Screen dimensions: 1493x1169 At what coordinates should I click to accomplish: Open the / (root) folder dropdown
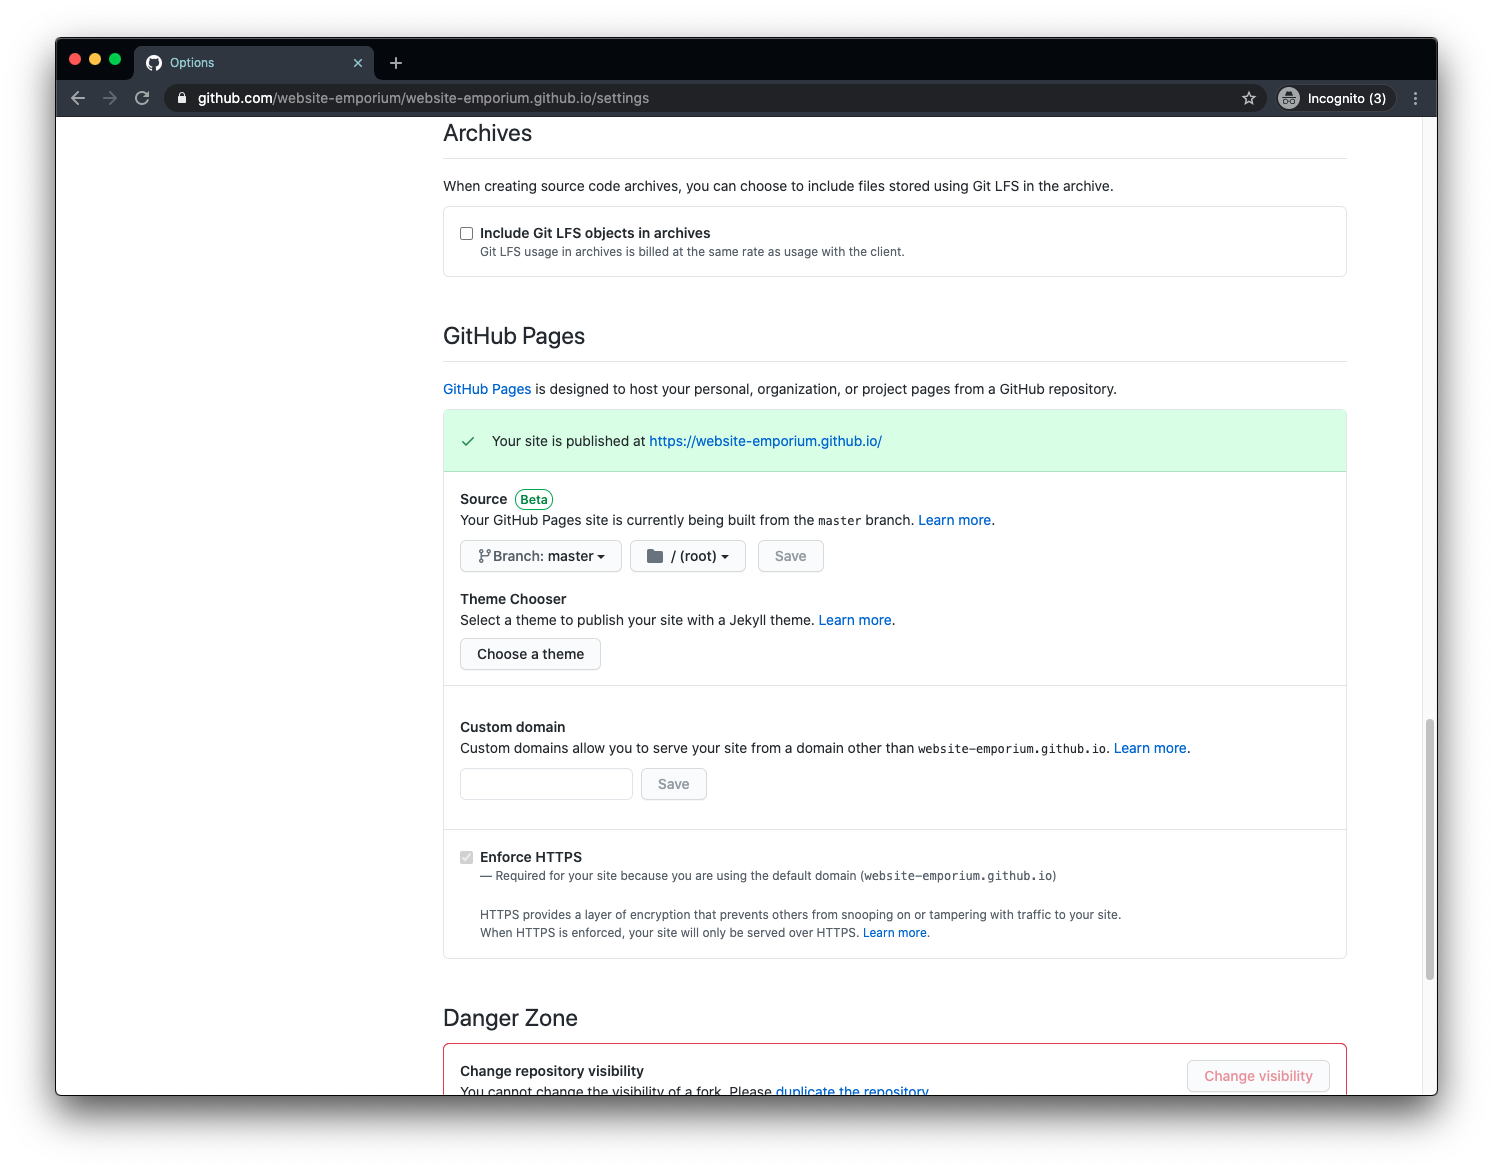[x=688, y=556]
